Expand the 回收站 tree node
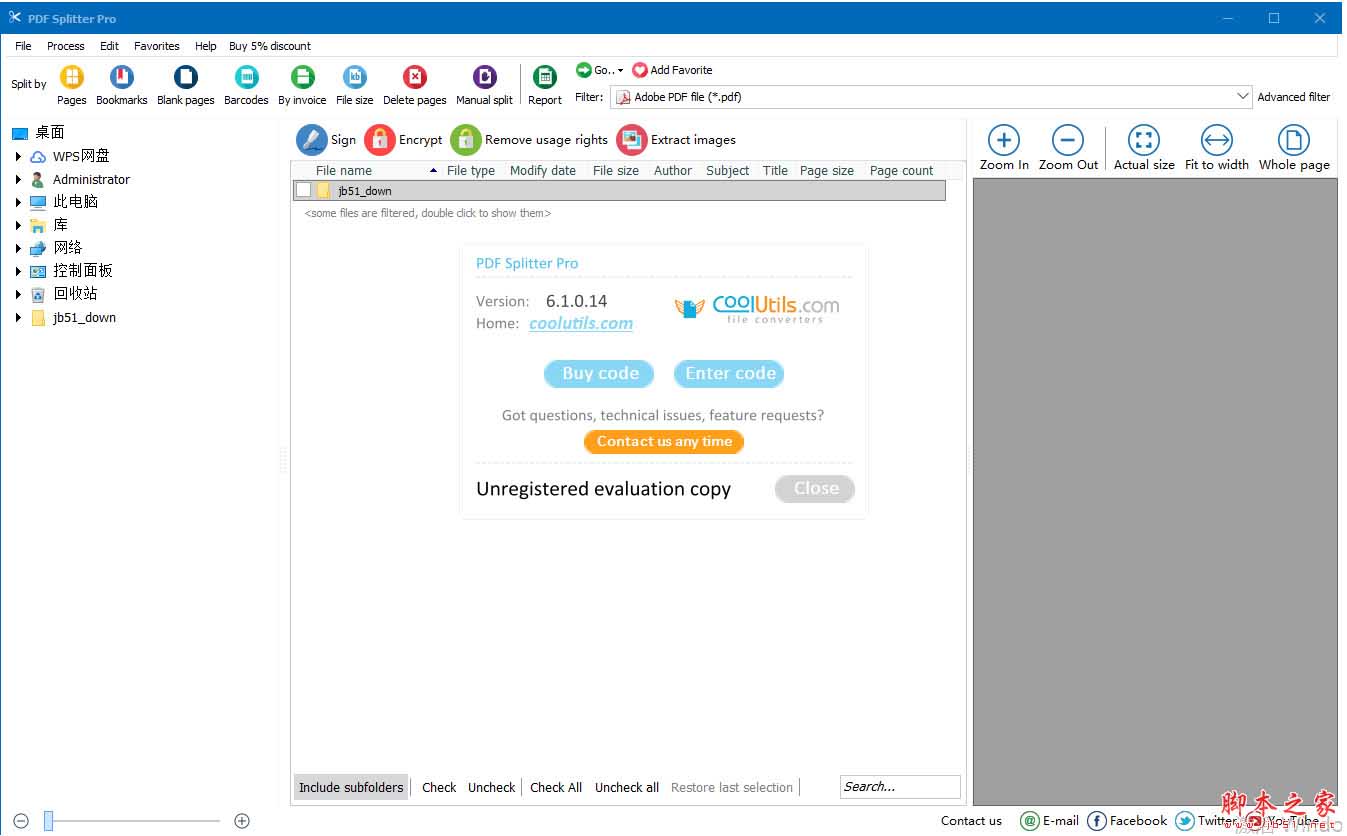The image size is (1347, 836). 18,294
